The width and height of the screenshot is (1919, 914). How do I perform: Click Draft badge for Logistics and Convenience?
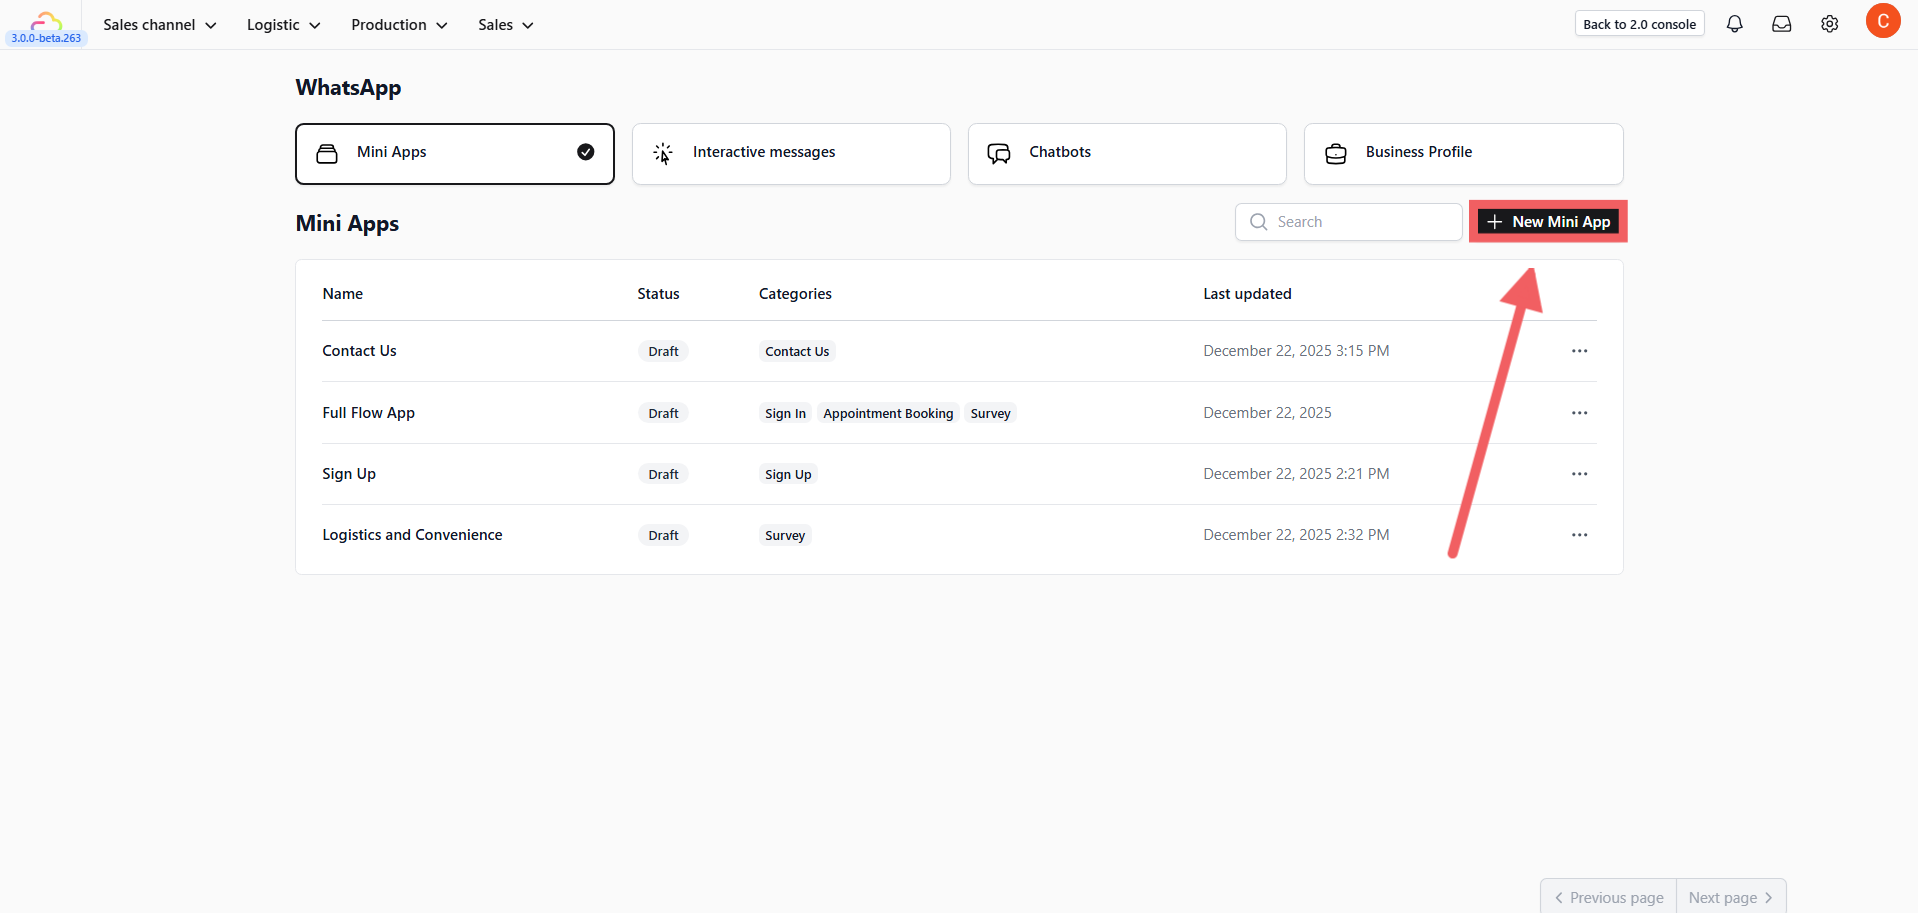[663, 536]
